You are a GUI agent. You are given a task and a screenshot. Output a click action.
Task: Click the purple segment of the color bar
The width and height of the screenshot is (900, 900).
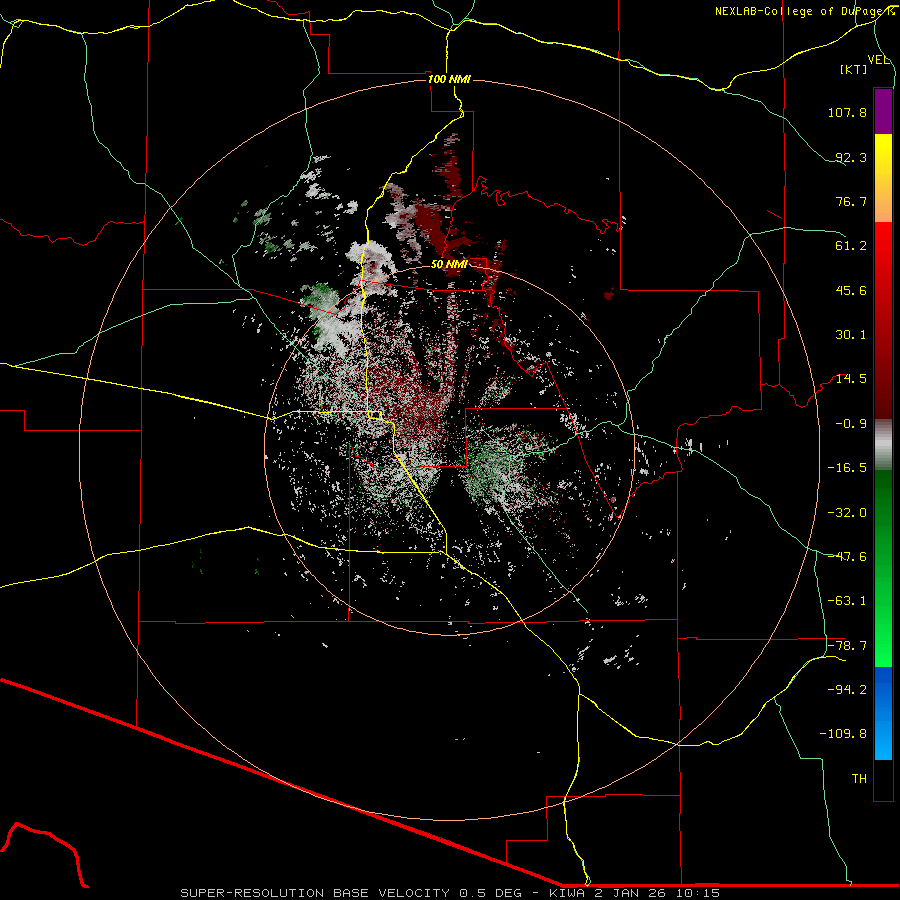(x=883, y=111)
